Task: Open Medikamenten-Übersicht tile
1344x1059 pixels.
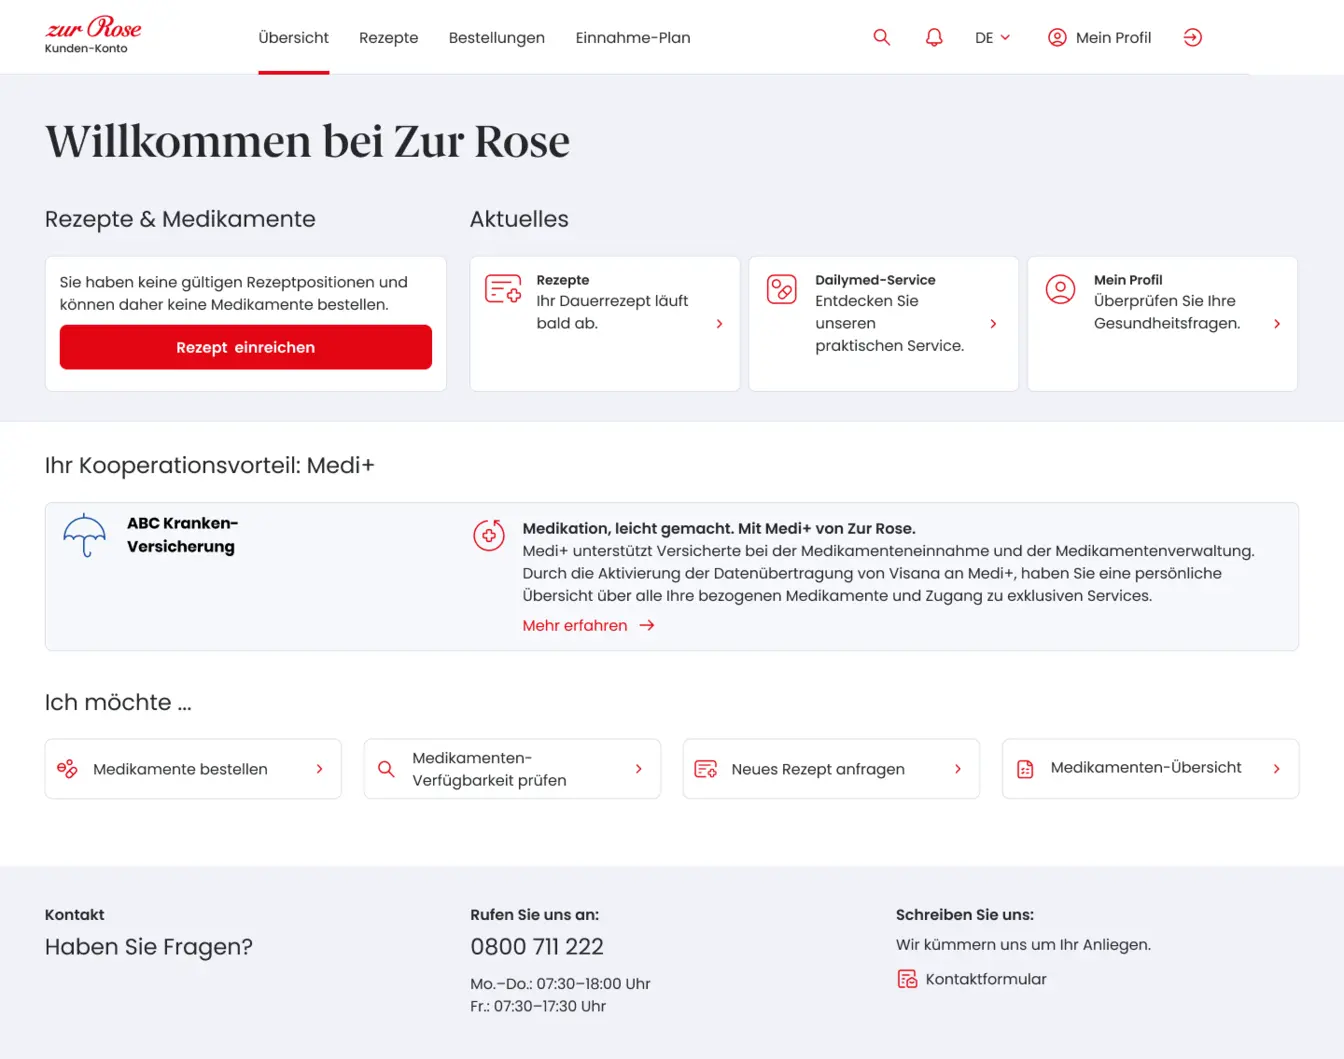Action: [x=1150, y=769]
